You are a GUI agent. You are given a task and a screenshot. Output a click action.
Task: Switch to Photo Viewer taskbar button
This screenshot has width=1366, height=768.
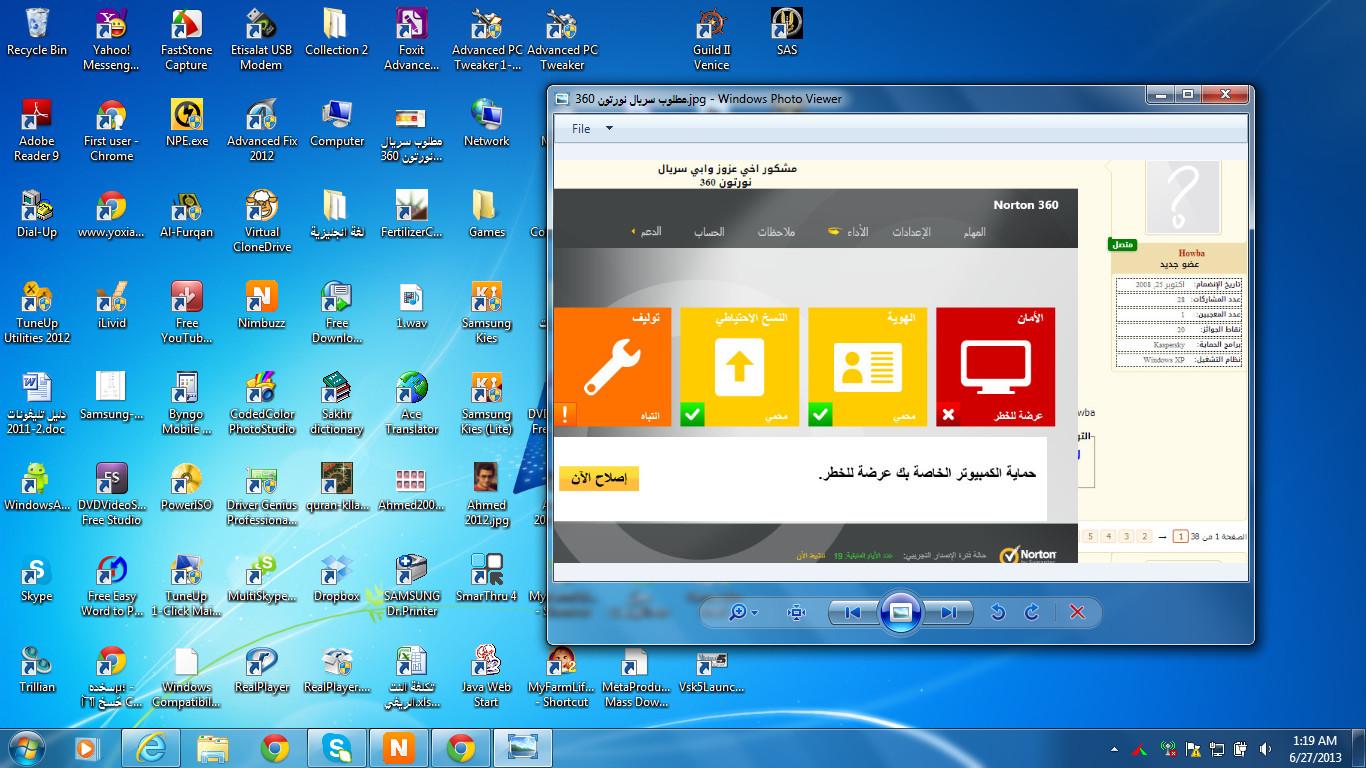click(523, 747)
